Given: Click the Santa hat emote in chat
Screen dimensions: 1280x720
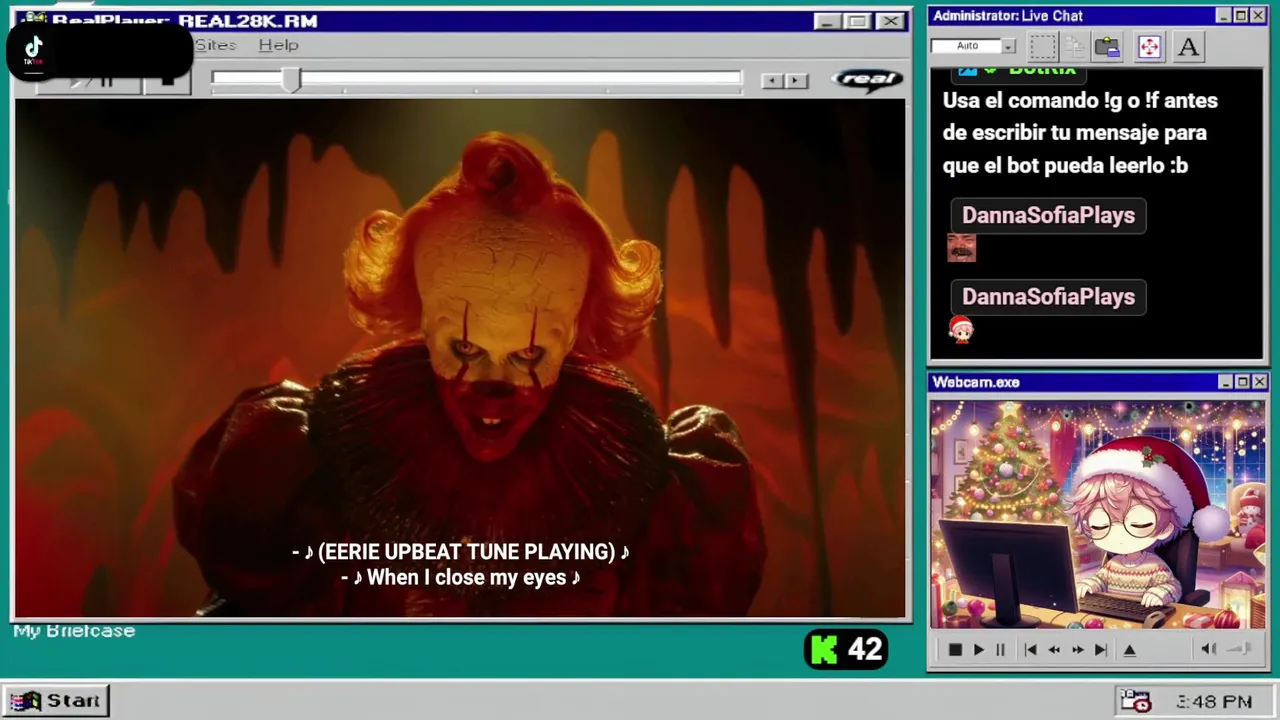Looking at the screenshot, I should click(x=961, y=328).
